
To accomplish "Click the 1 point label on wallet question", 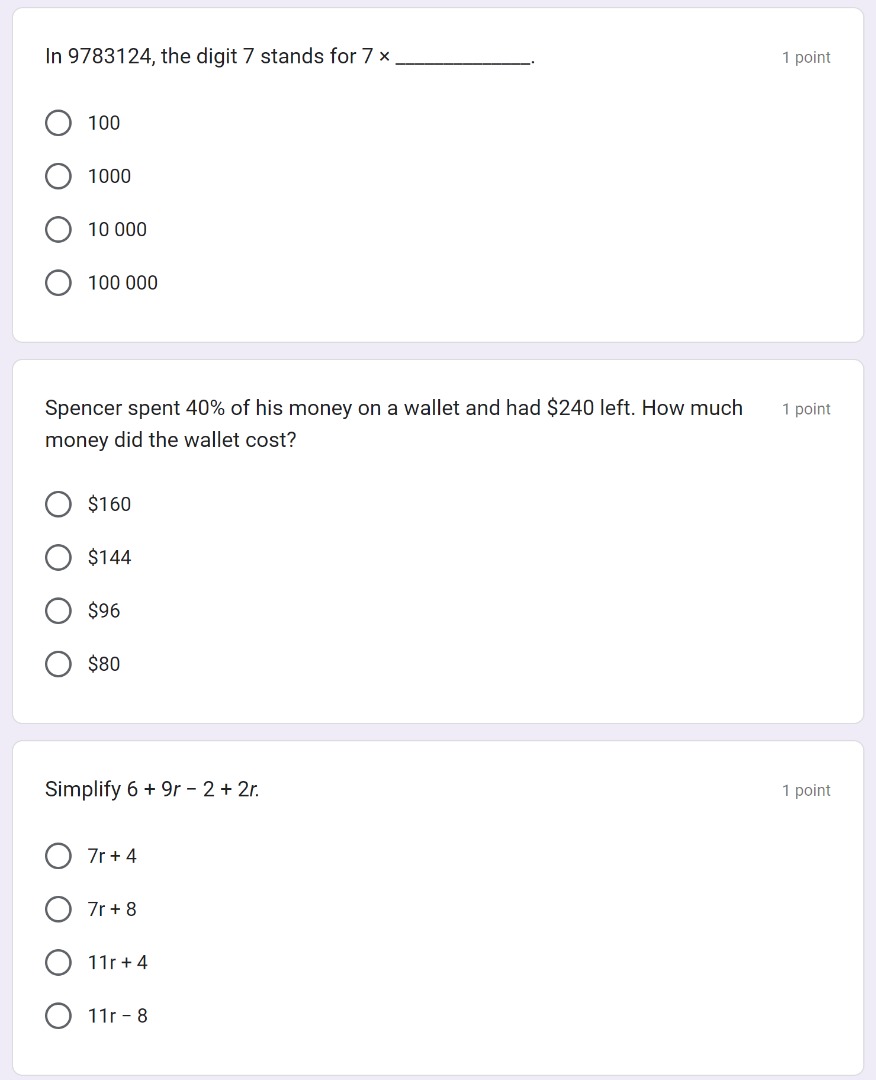I will click(x=806, y=408).
